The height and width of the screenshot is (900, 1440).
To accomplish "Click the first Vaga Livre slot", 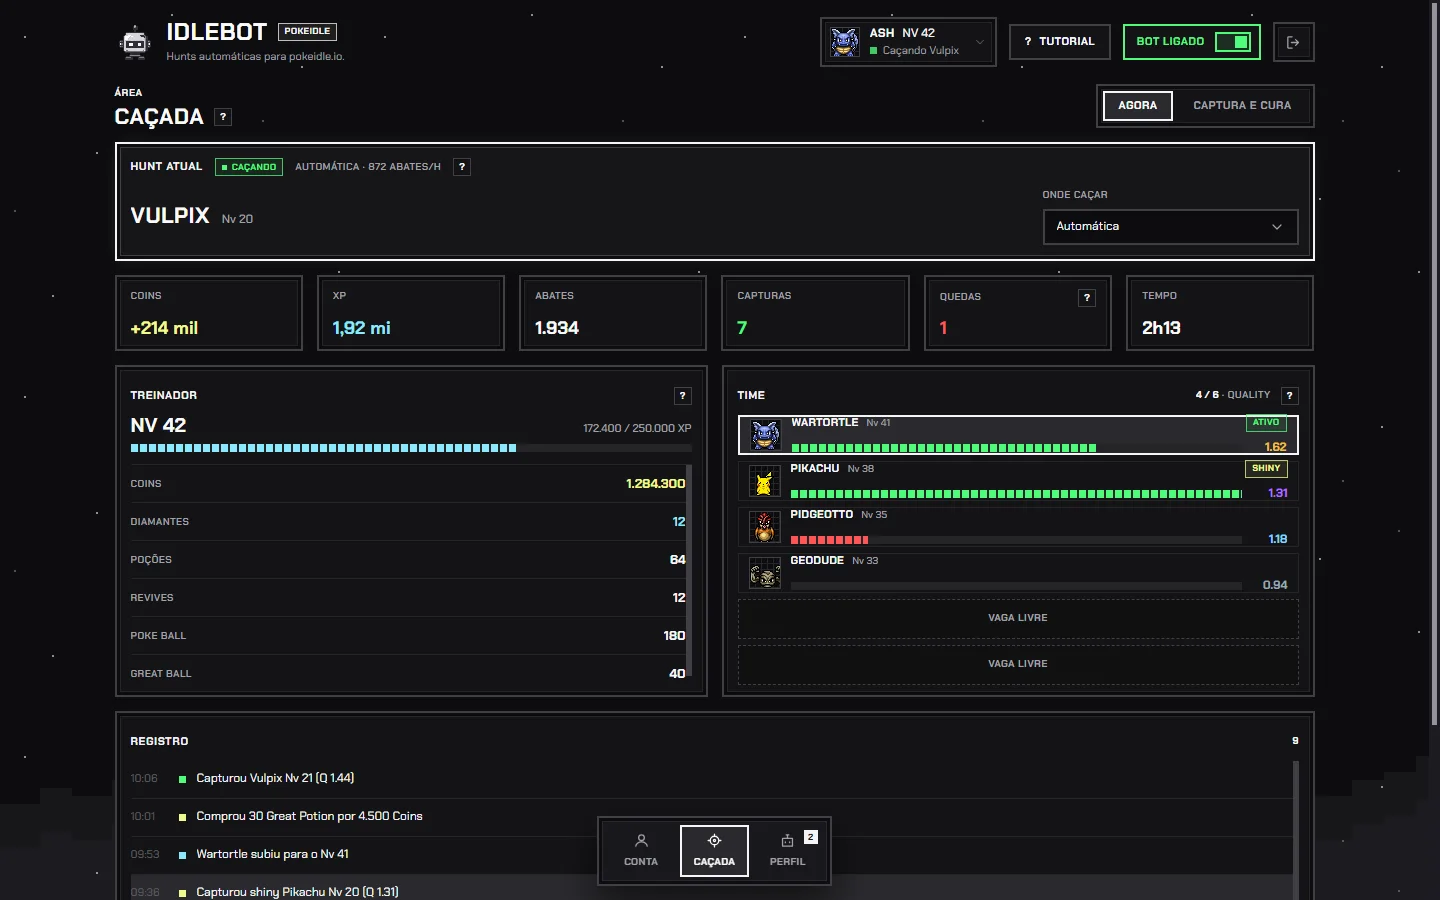I will (1018, 618).
